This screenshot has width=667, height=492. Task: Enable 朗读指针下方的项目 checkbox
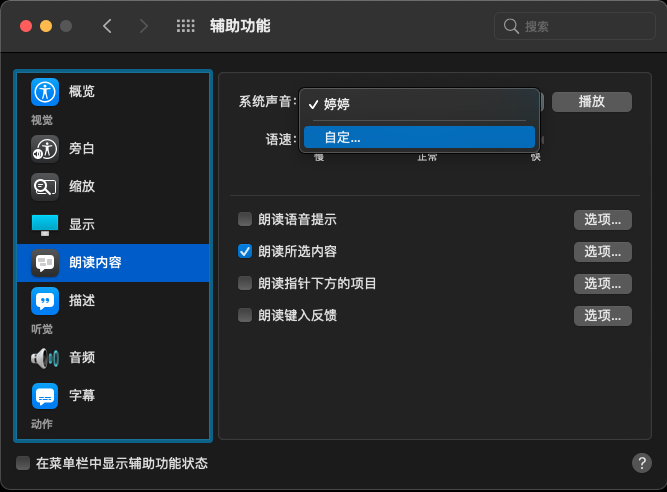[x=245, y=283]
